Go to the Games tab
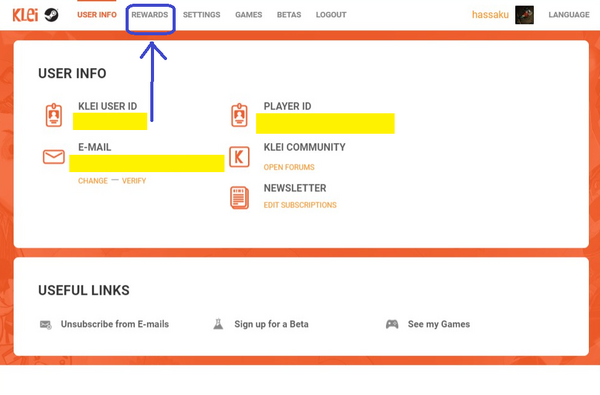This screenshot has height=395, width=600. click(x=249, y=15)
